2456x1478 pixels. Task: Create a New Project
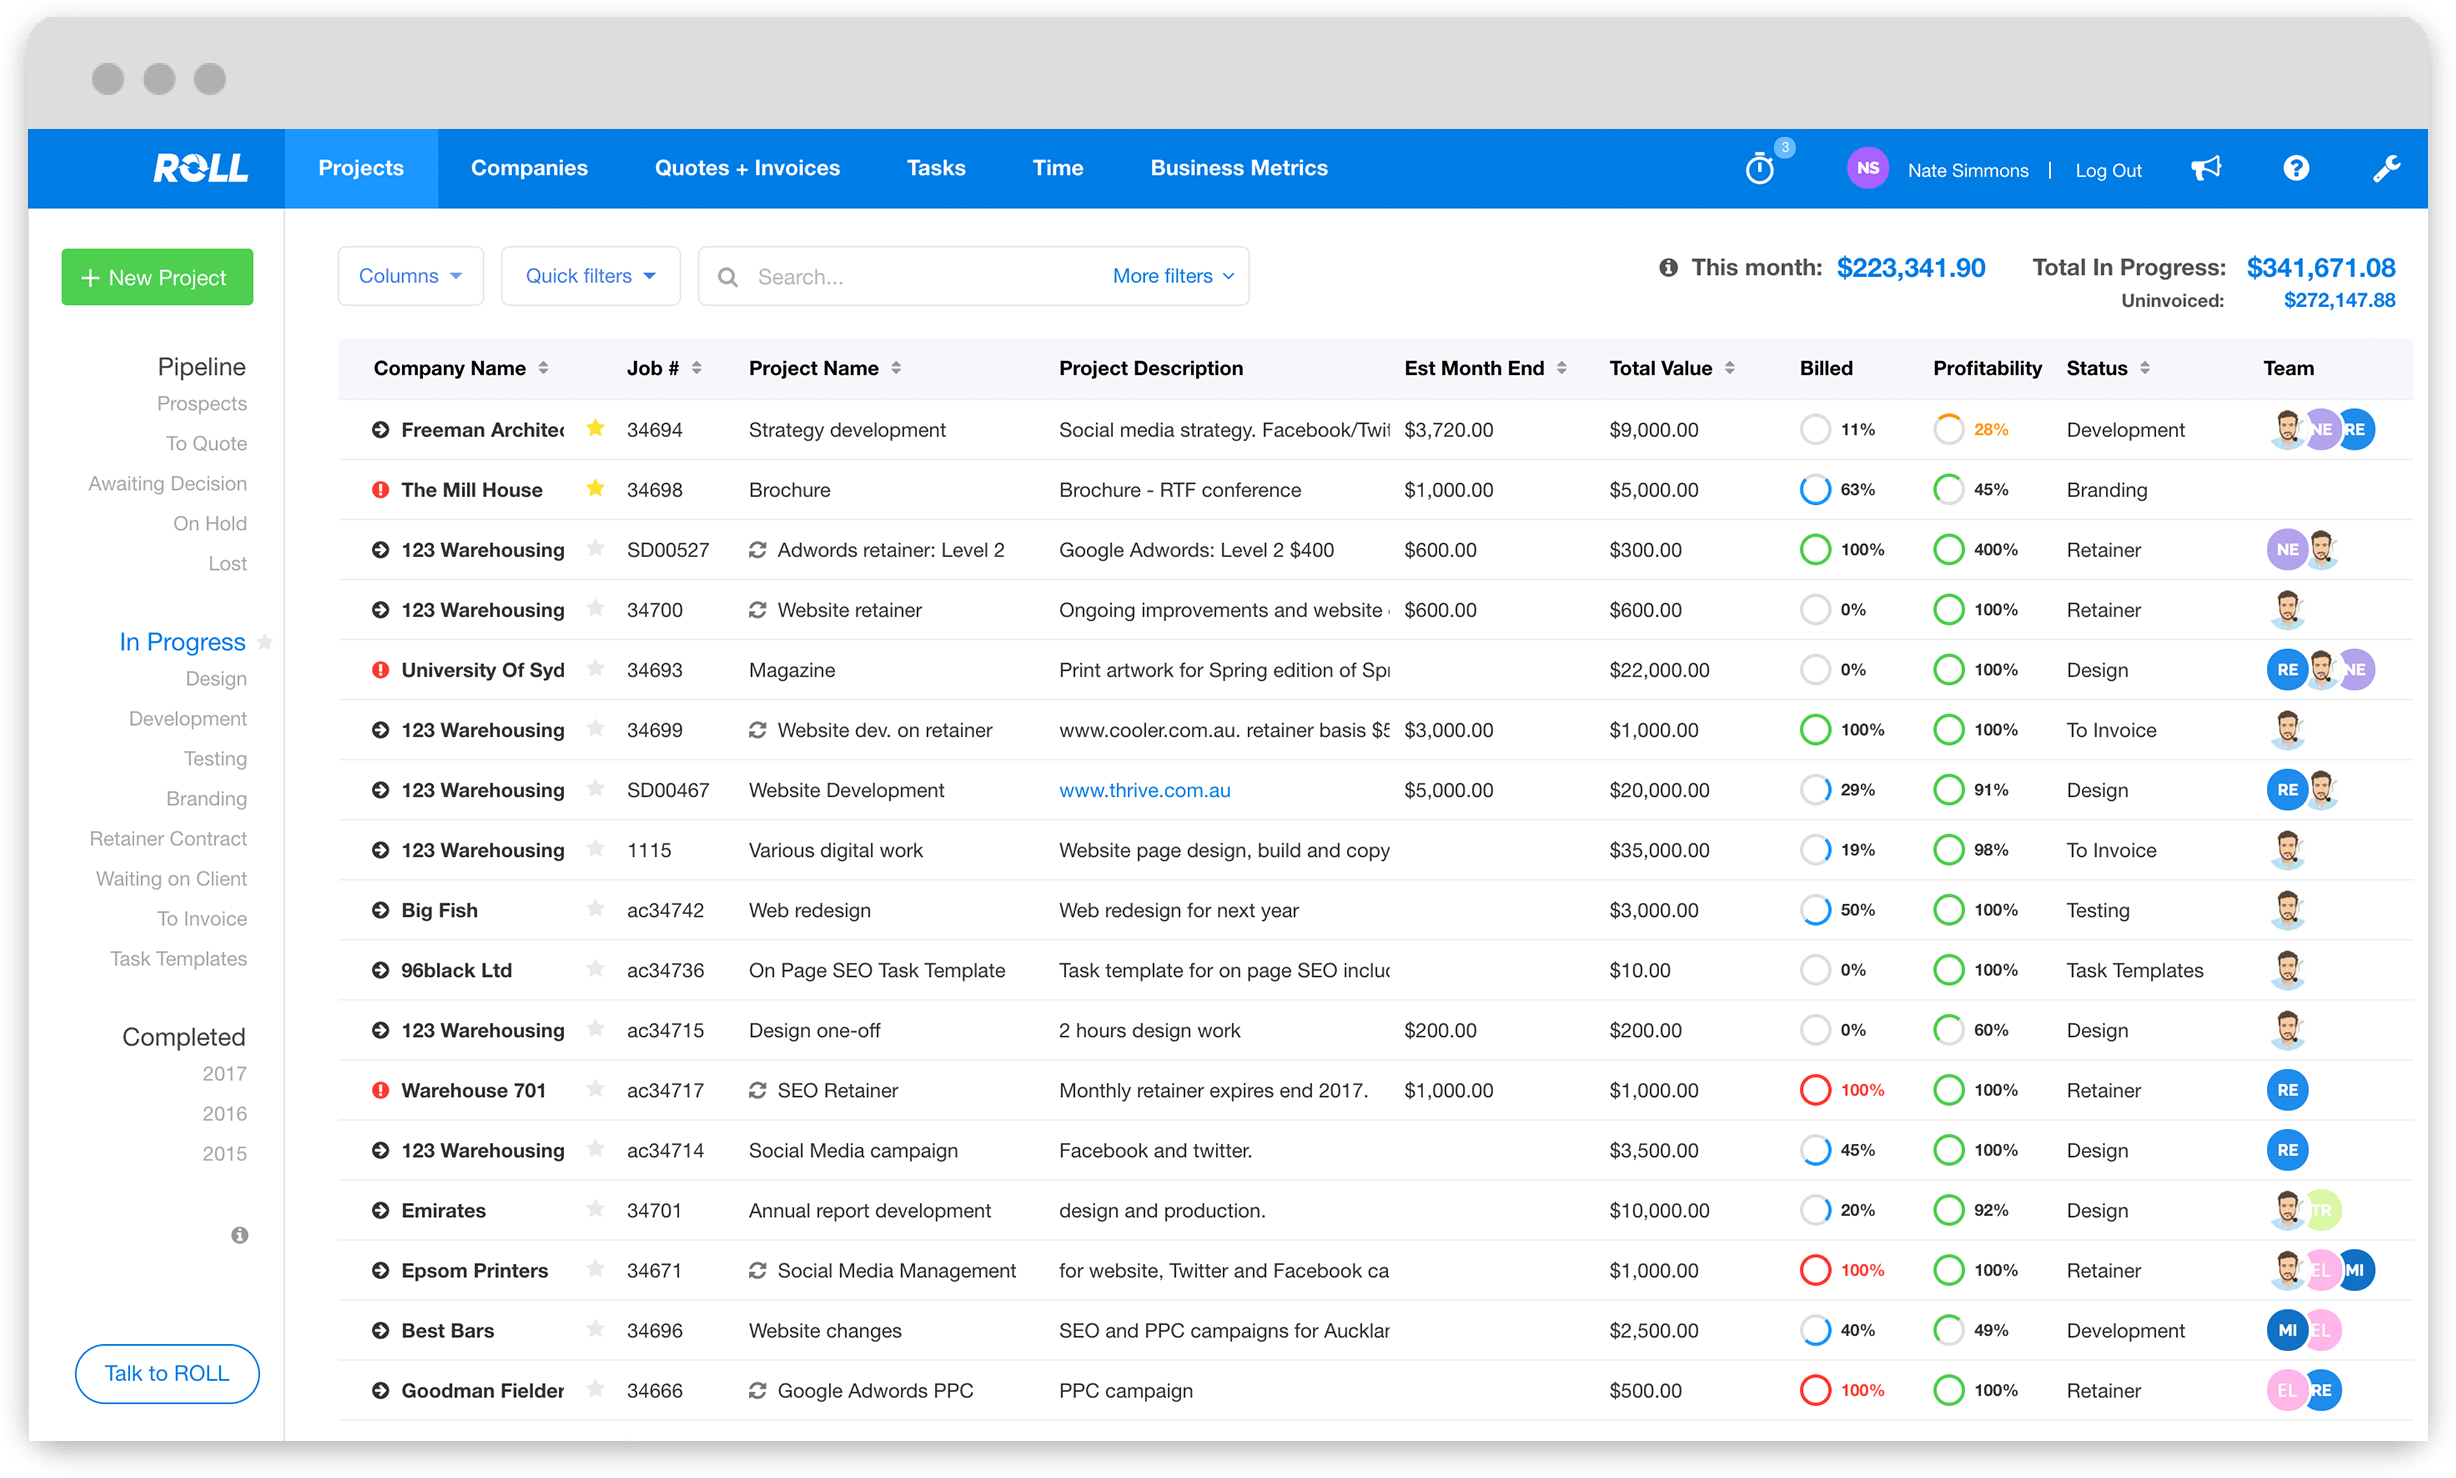157,277
